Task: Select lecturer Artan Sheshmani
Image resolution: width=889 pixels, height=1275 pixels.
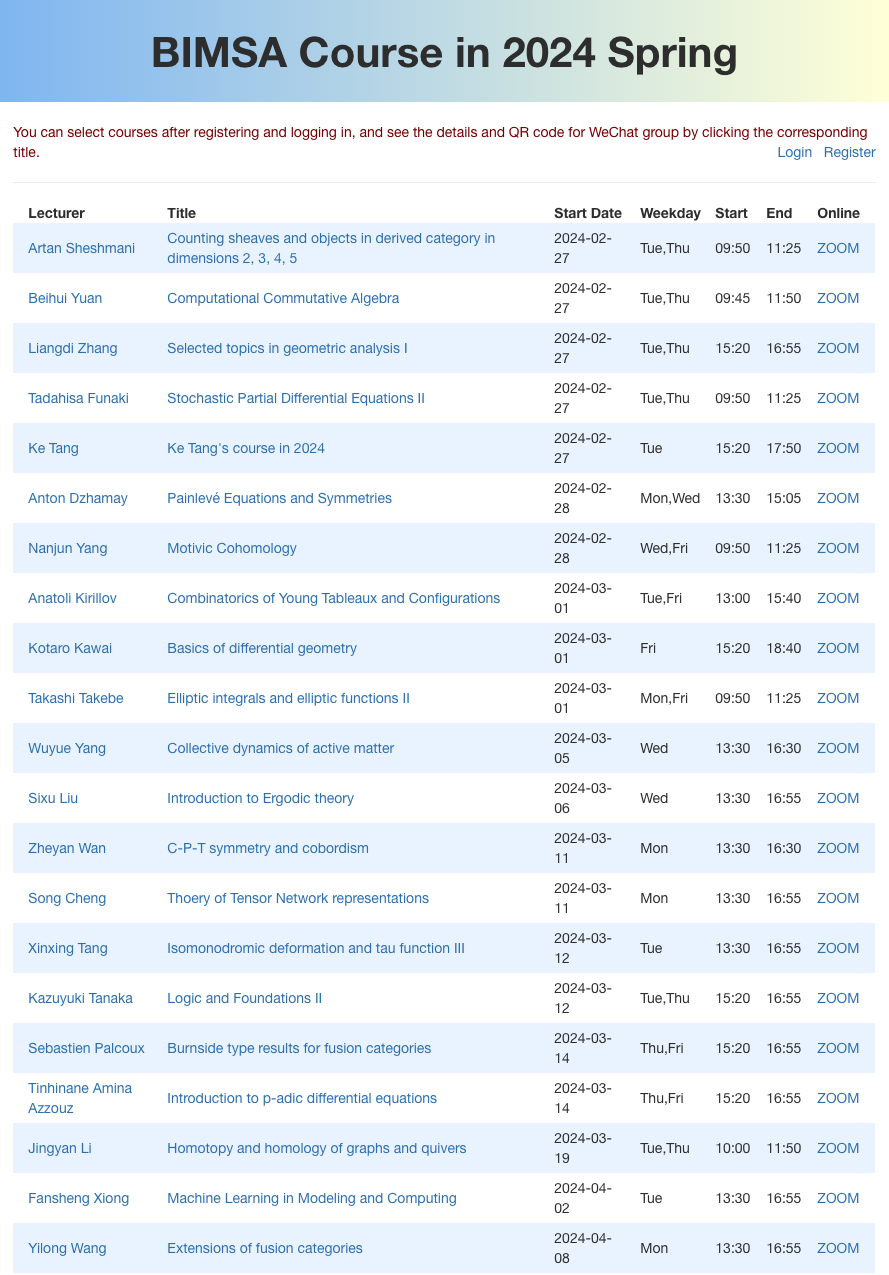Action: (81, 248)
